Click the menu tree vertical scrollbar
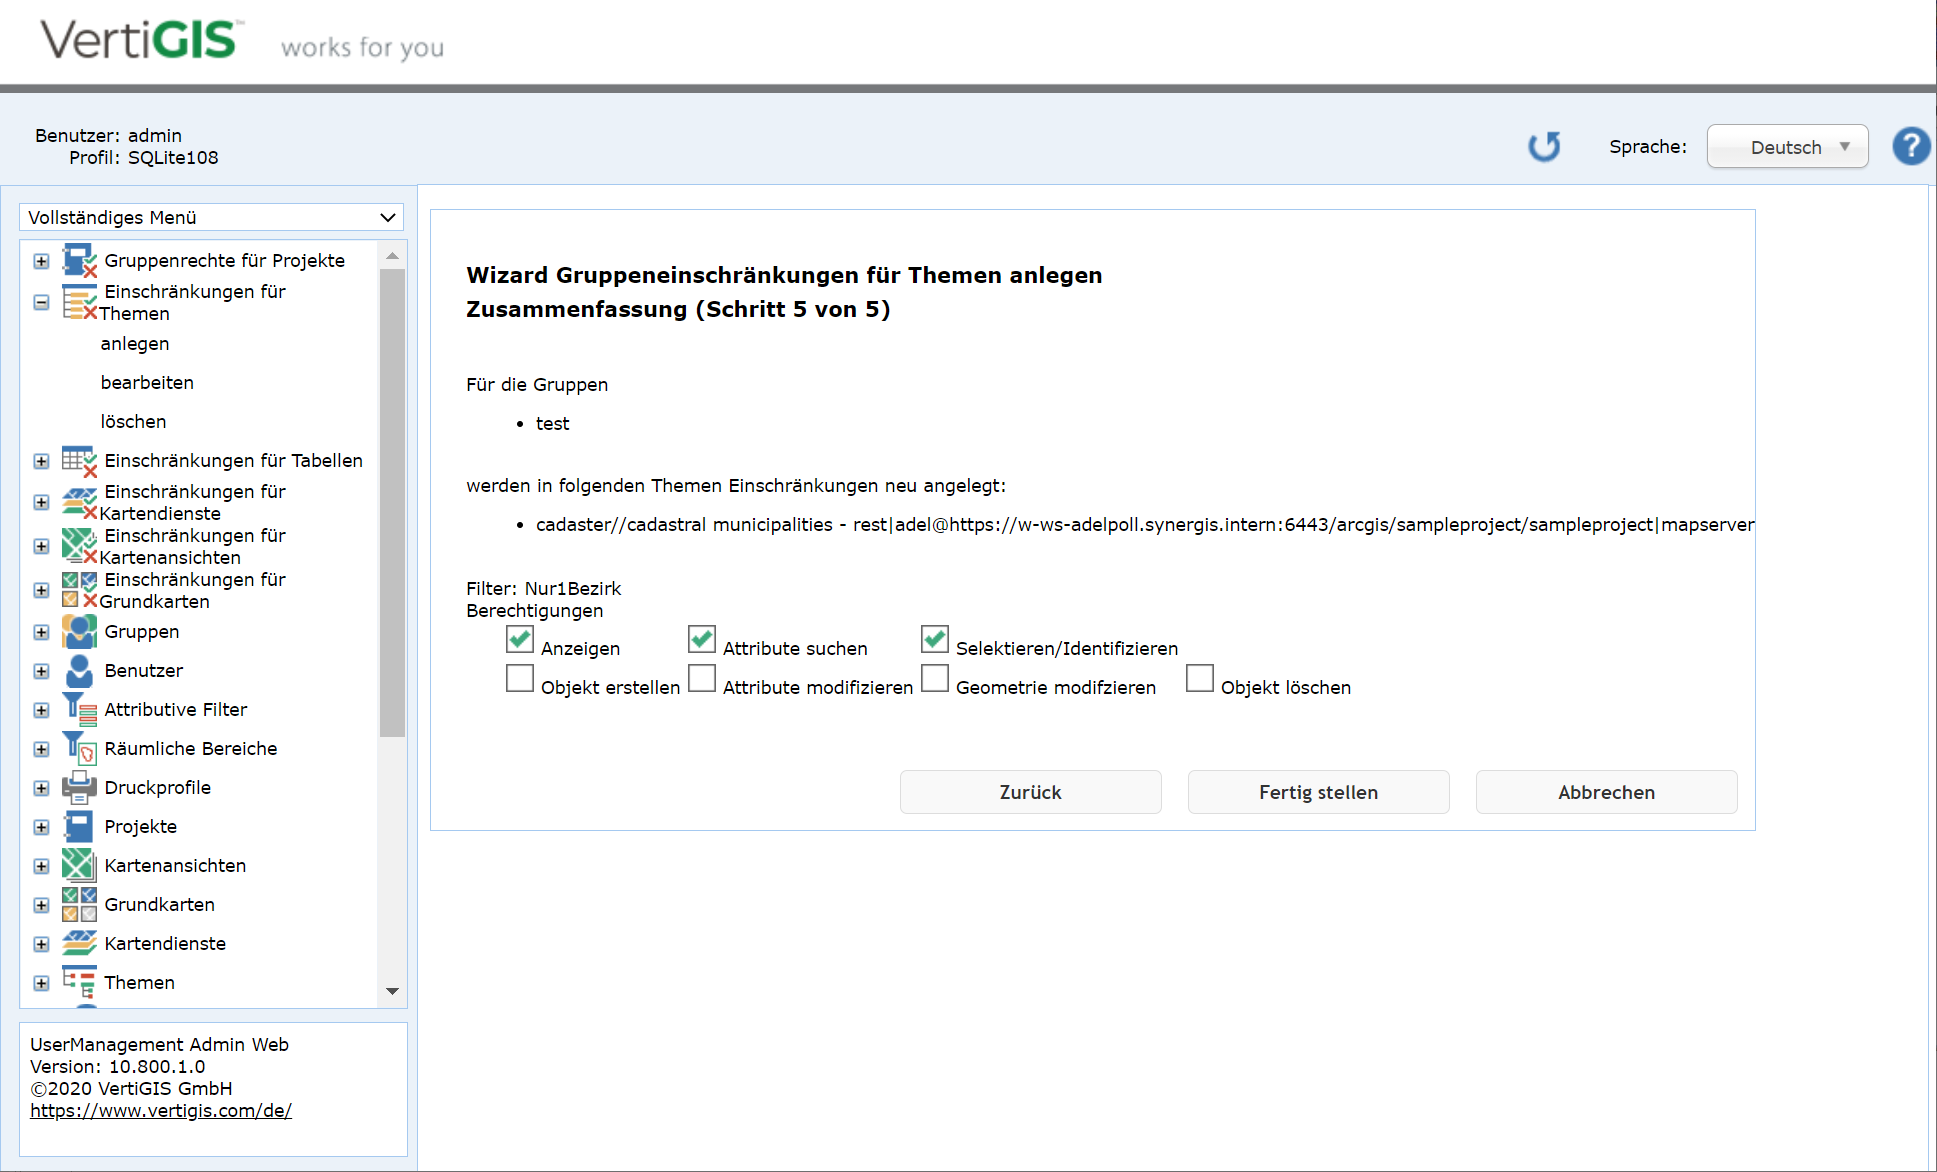The image size is (1937, 1172). pyautogui.click(x=392, y=500)
